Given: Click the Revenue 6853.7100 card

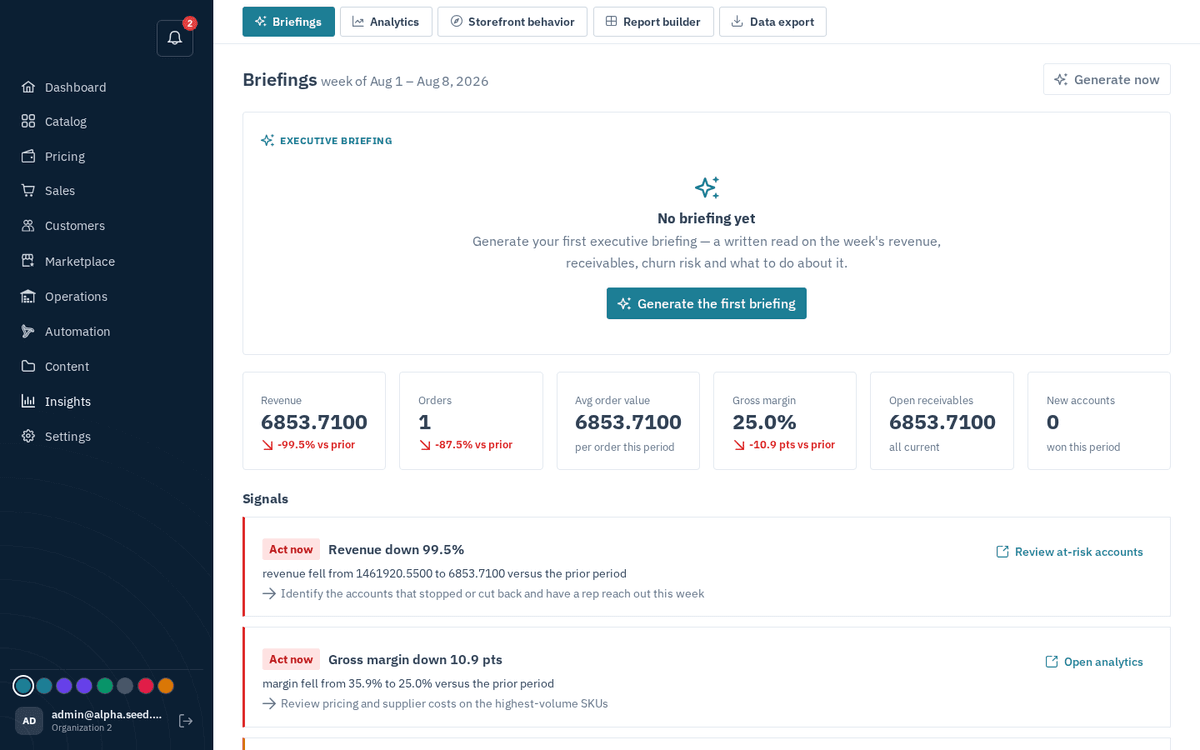Looking at the screenshot, I should (x=314, y=421).
